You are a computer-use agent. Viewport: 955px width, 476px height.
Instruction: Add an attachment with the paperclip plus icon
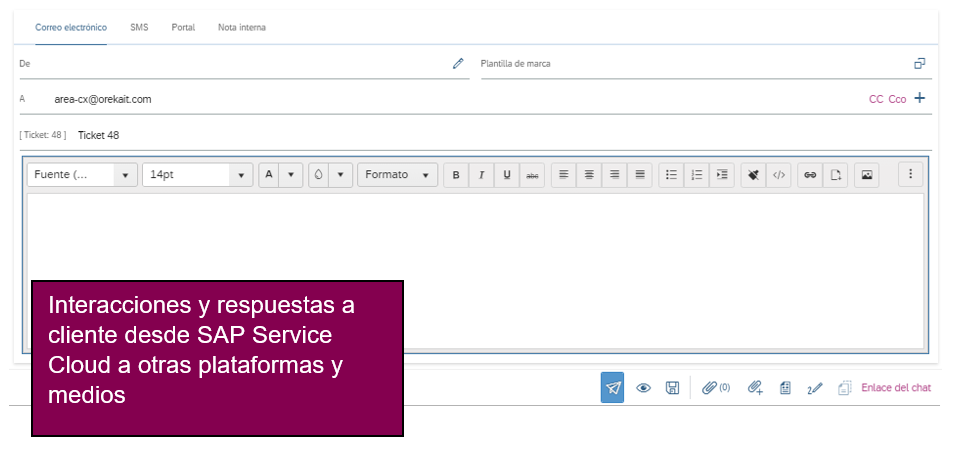pyautogui.click(x=755, y=388)
